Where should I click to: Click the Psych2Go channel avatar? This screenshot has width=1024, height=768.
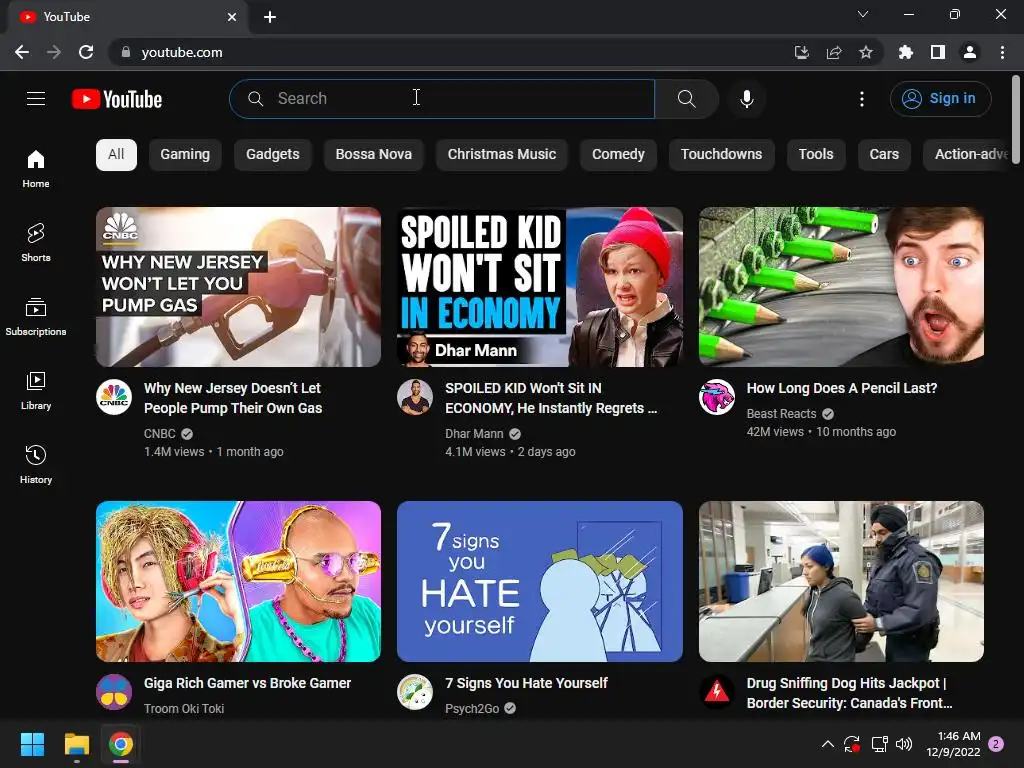coord(415,692)
